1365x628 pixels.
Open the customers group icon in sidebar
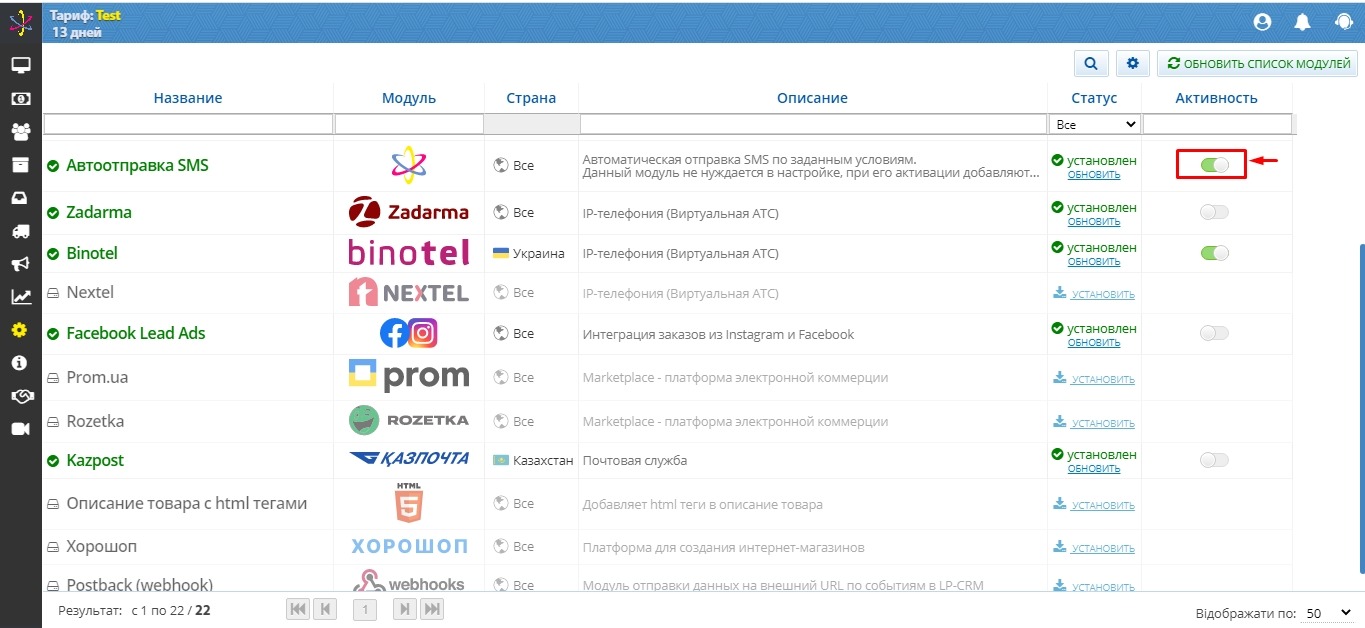(20, 132)
